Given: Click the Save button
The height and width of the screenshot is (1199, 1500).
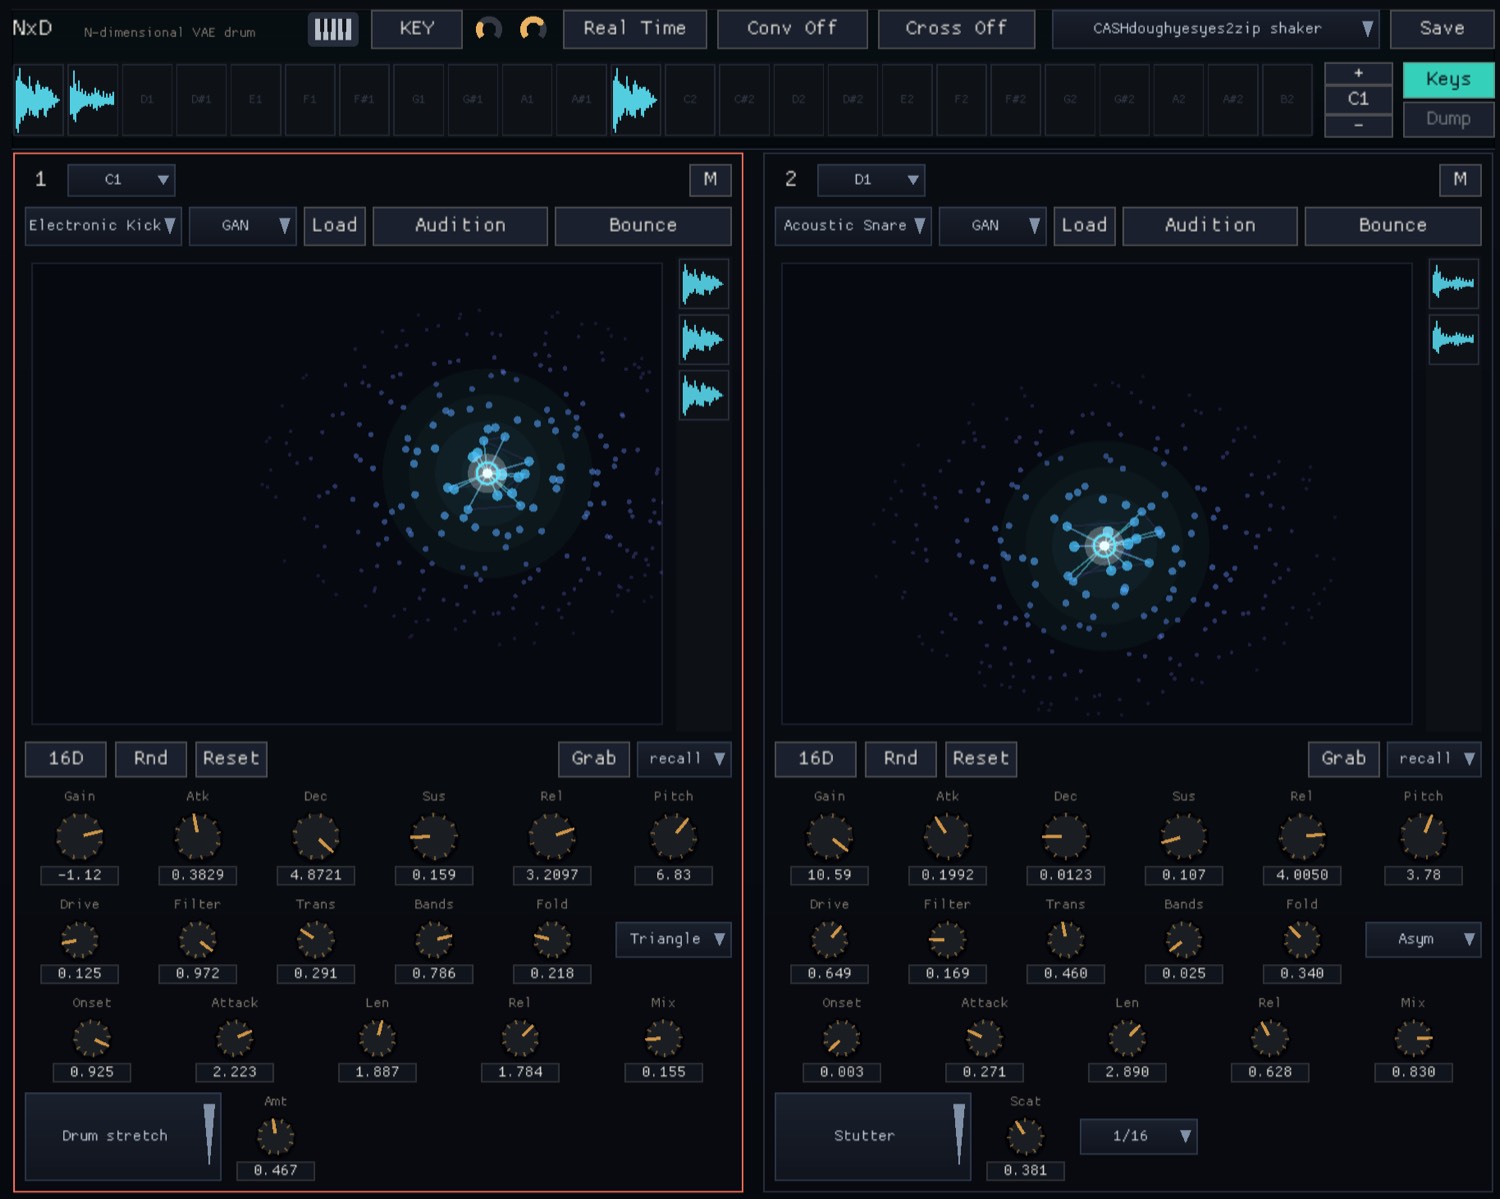Looking at the screenshot, I should [x=1442, y=29].
